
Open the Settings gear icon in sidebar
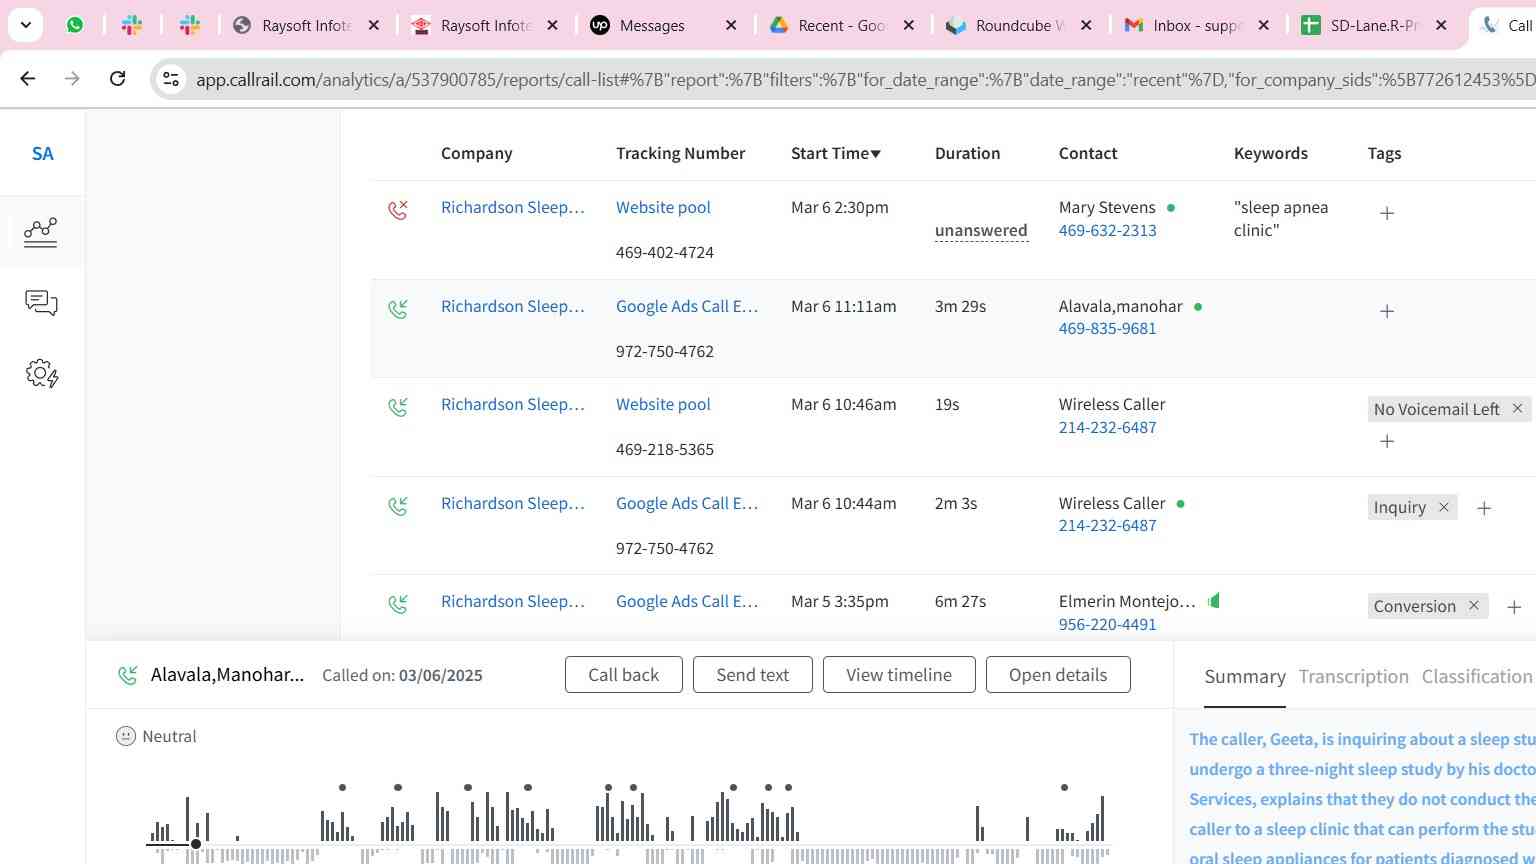click(42, 374)
